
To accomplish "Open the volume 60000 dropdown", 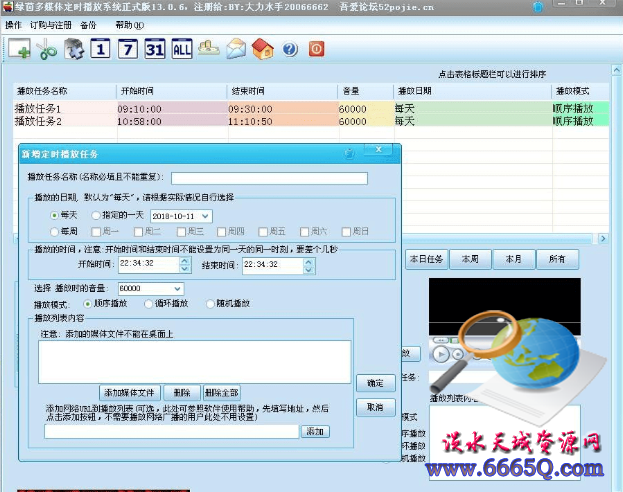I will 177,289.
